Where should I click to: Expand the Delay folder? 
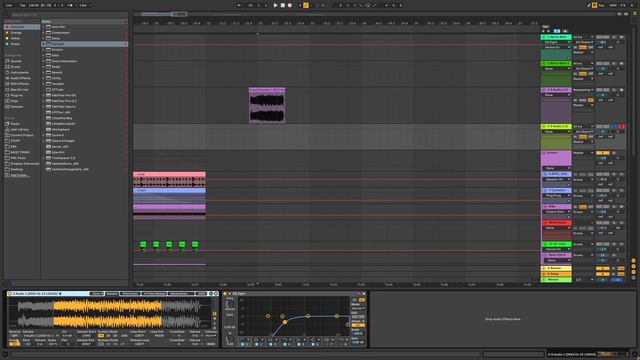click(x=43, y=38)
